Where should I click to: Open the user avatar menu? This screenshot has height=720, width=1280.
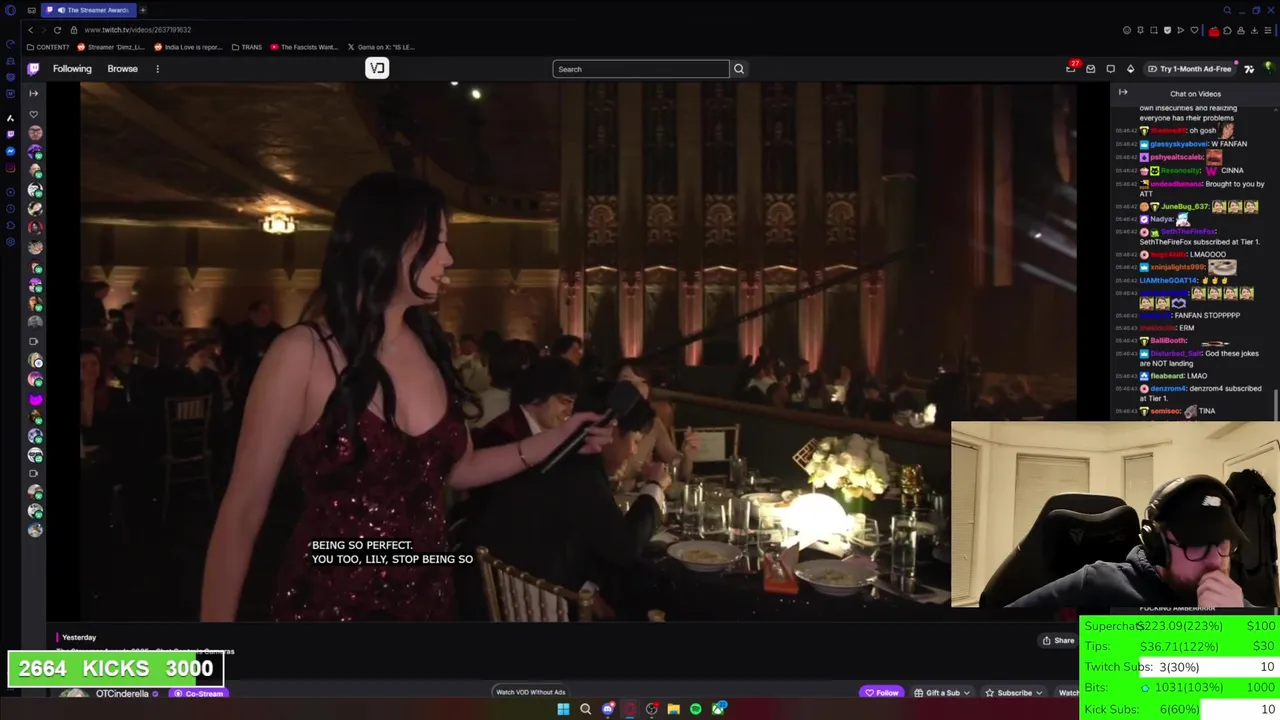tap(1268, 69)
